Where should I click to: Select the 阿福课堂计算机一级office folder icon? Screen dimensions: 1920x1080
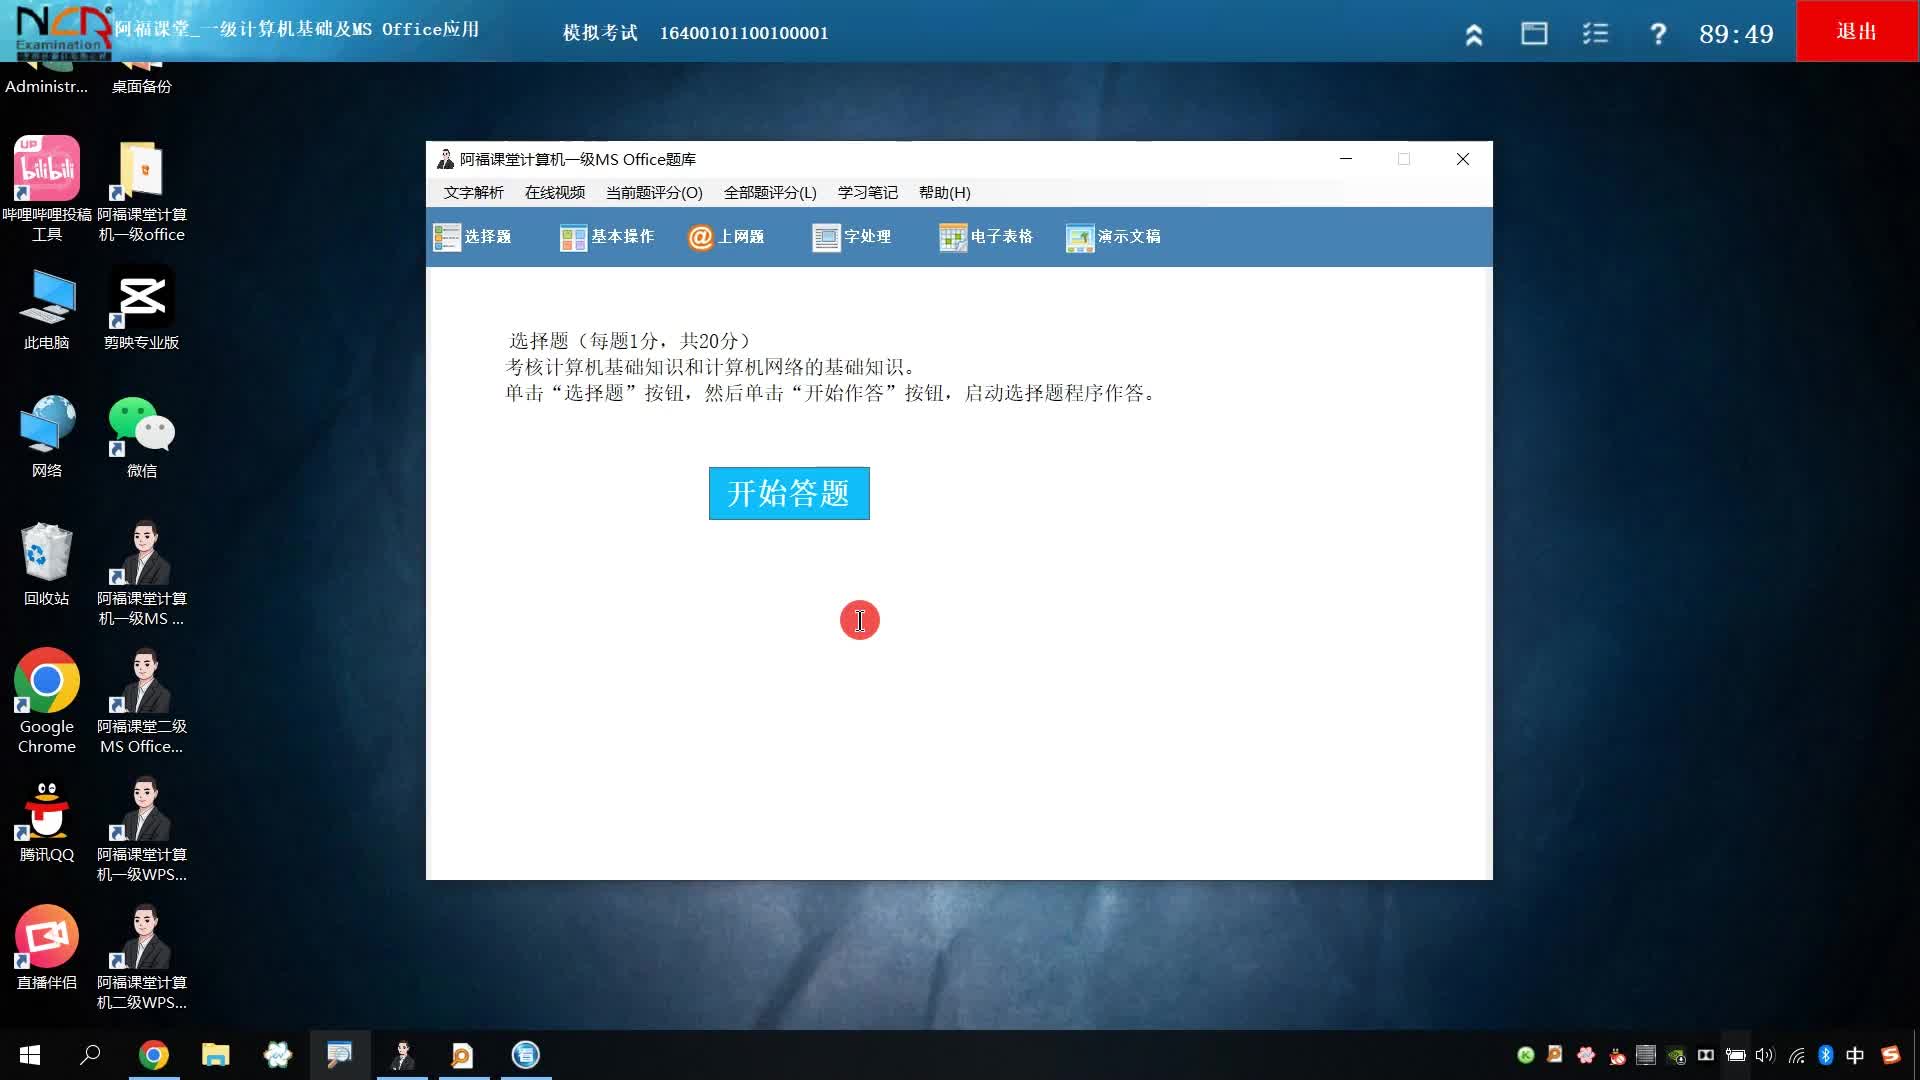142,190
